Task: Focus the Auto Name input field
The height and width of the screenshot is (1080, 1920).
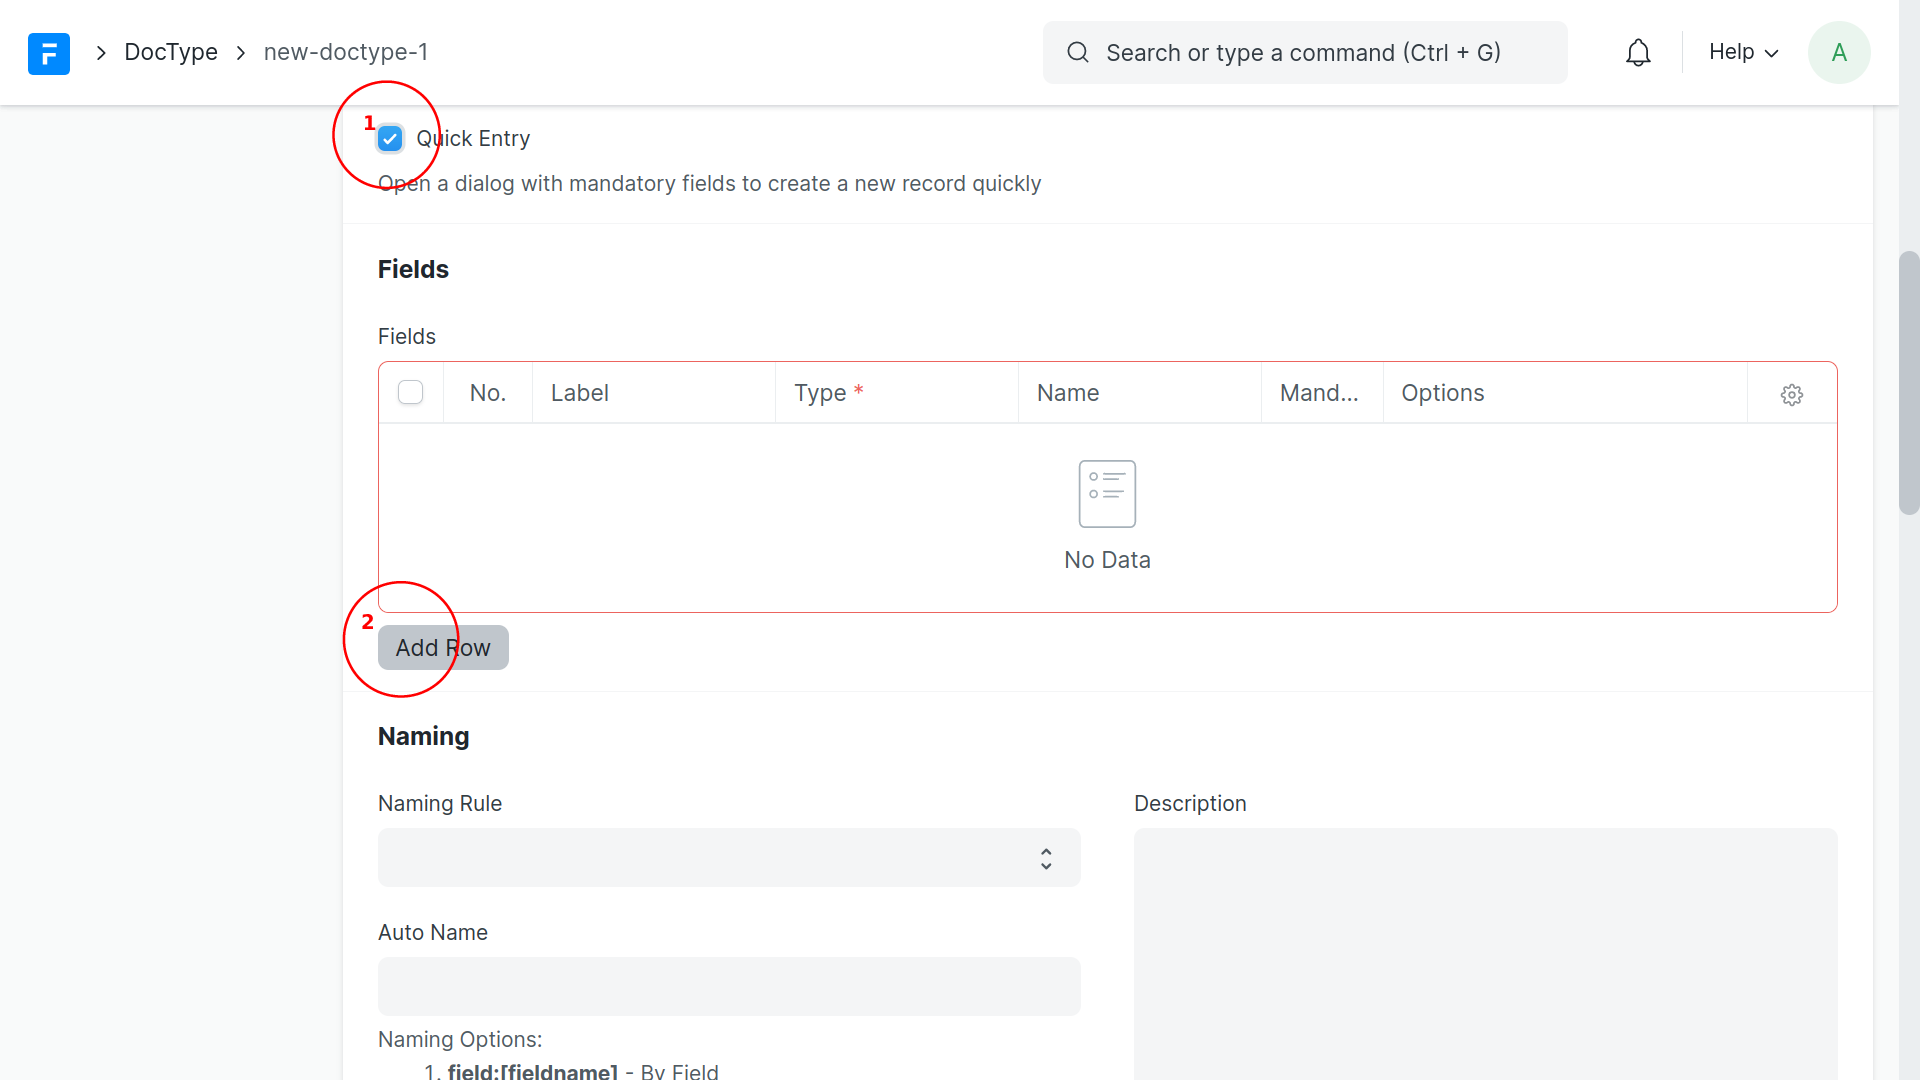Action: [728, 986]
